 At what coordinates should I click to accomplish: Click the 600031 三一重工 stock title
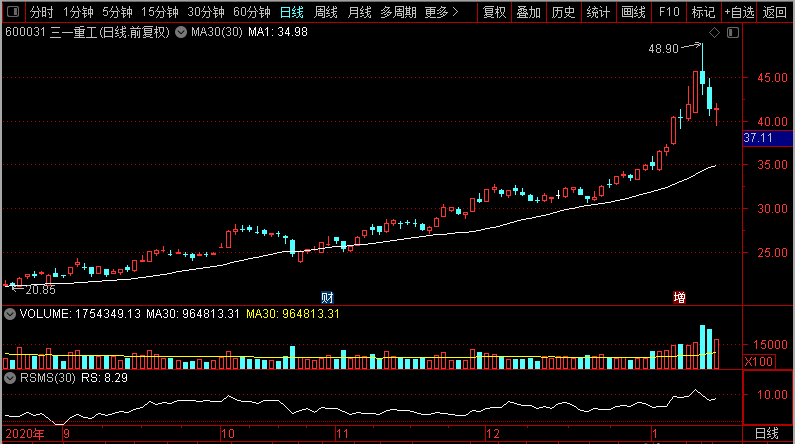point(87,32)
